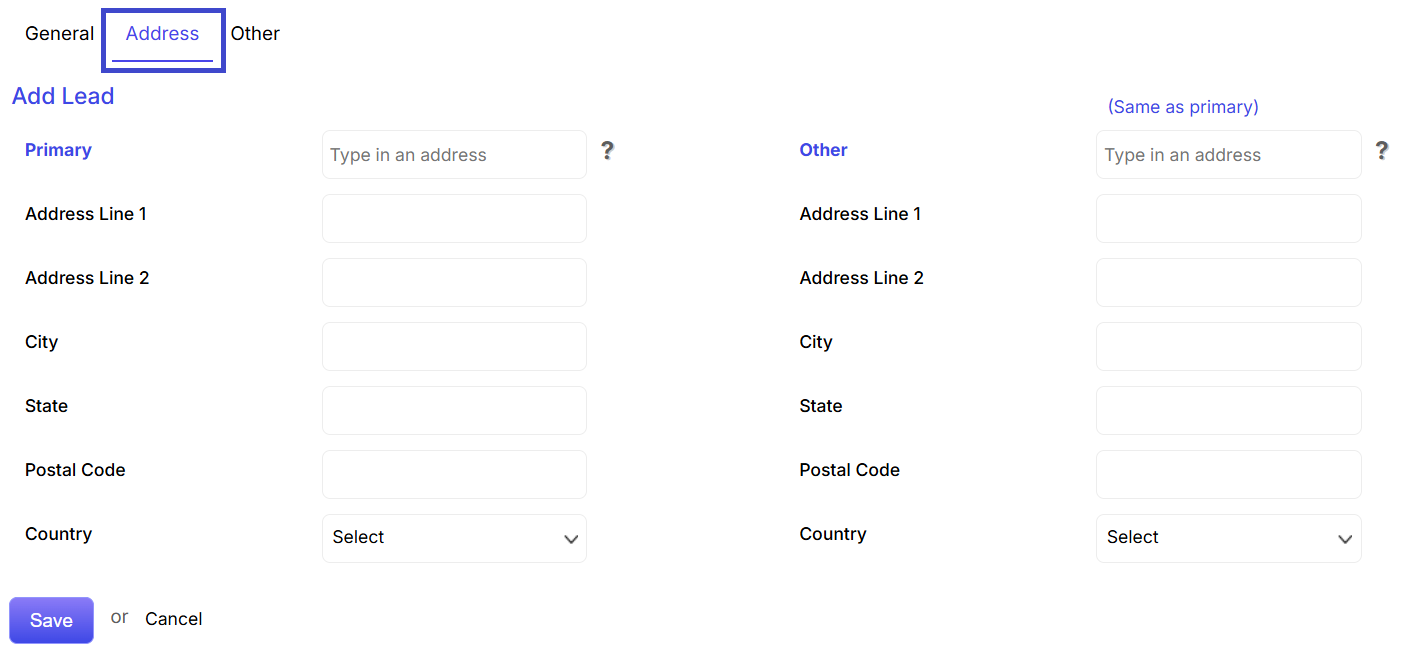This screenshot has height=659, width=1403.
Task: Click the Cancel link
Action: [x=173, y=619]
